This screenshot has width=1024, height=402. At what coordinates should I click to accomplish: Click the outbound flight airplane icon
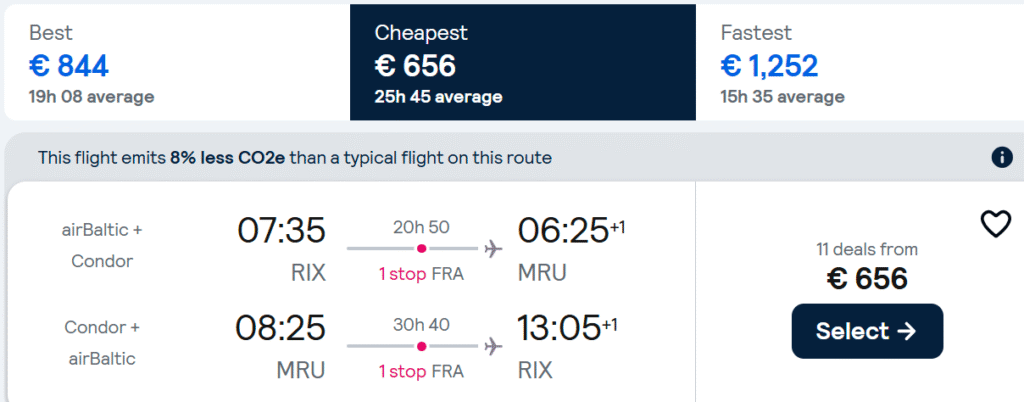494,249
